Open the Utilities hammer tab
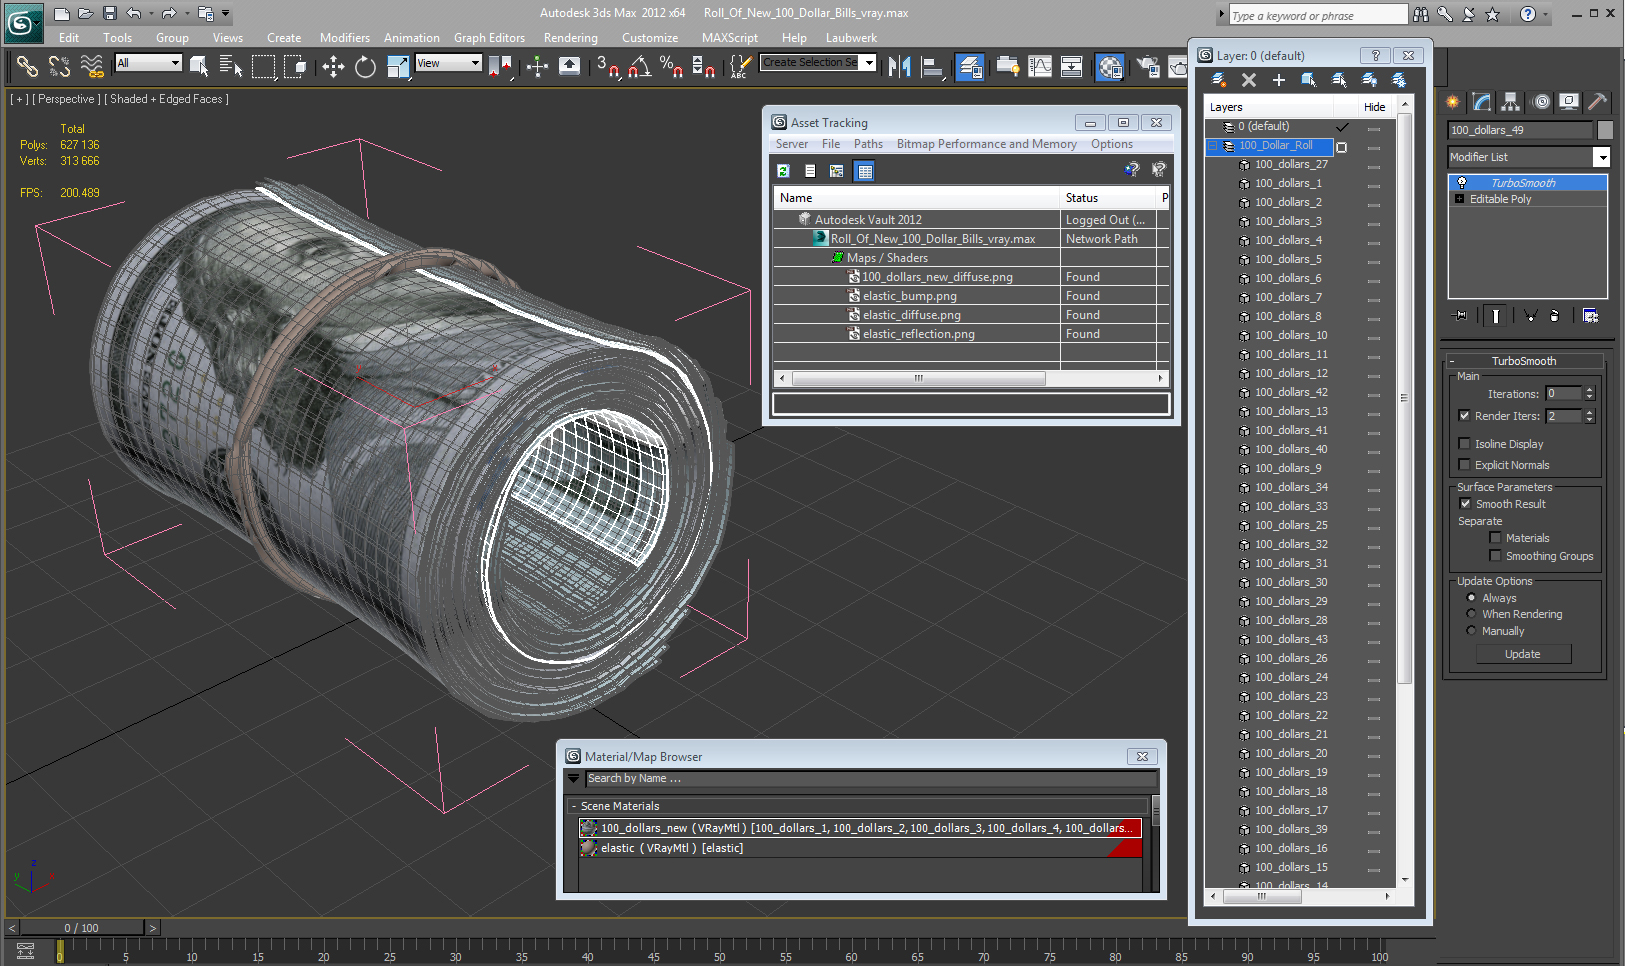Screen dimensions: 1625x966 [1597, 102]
